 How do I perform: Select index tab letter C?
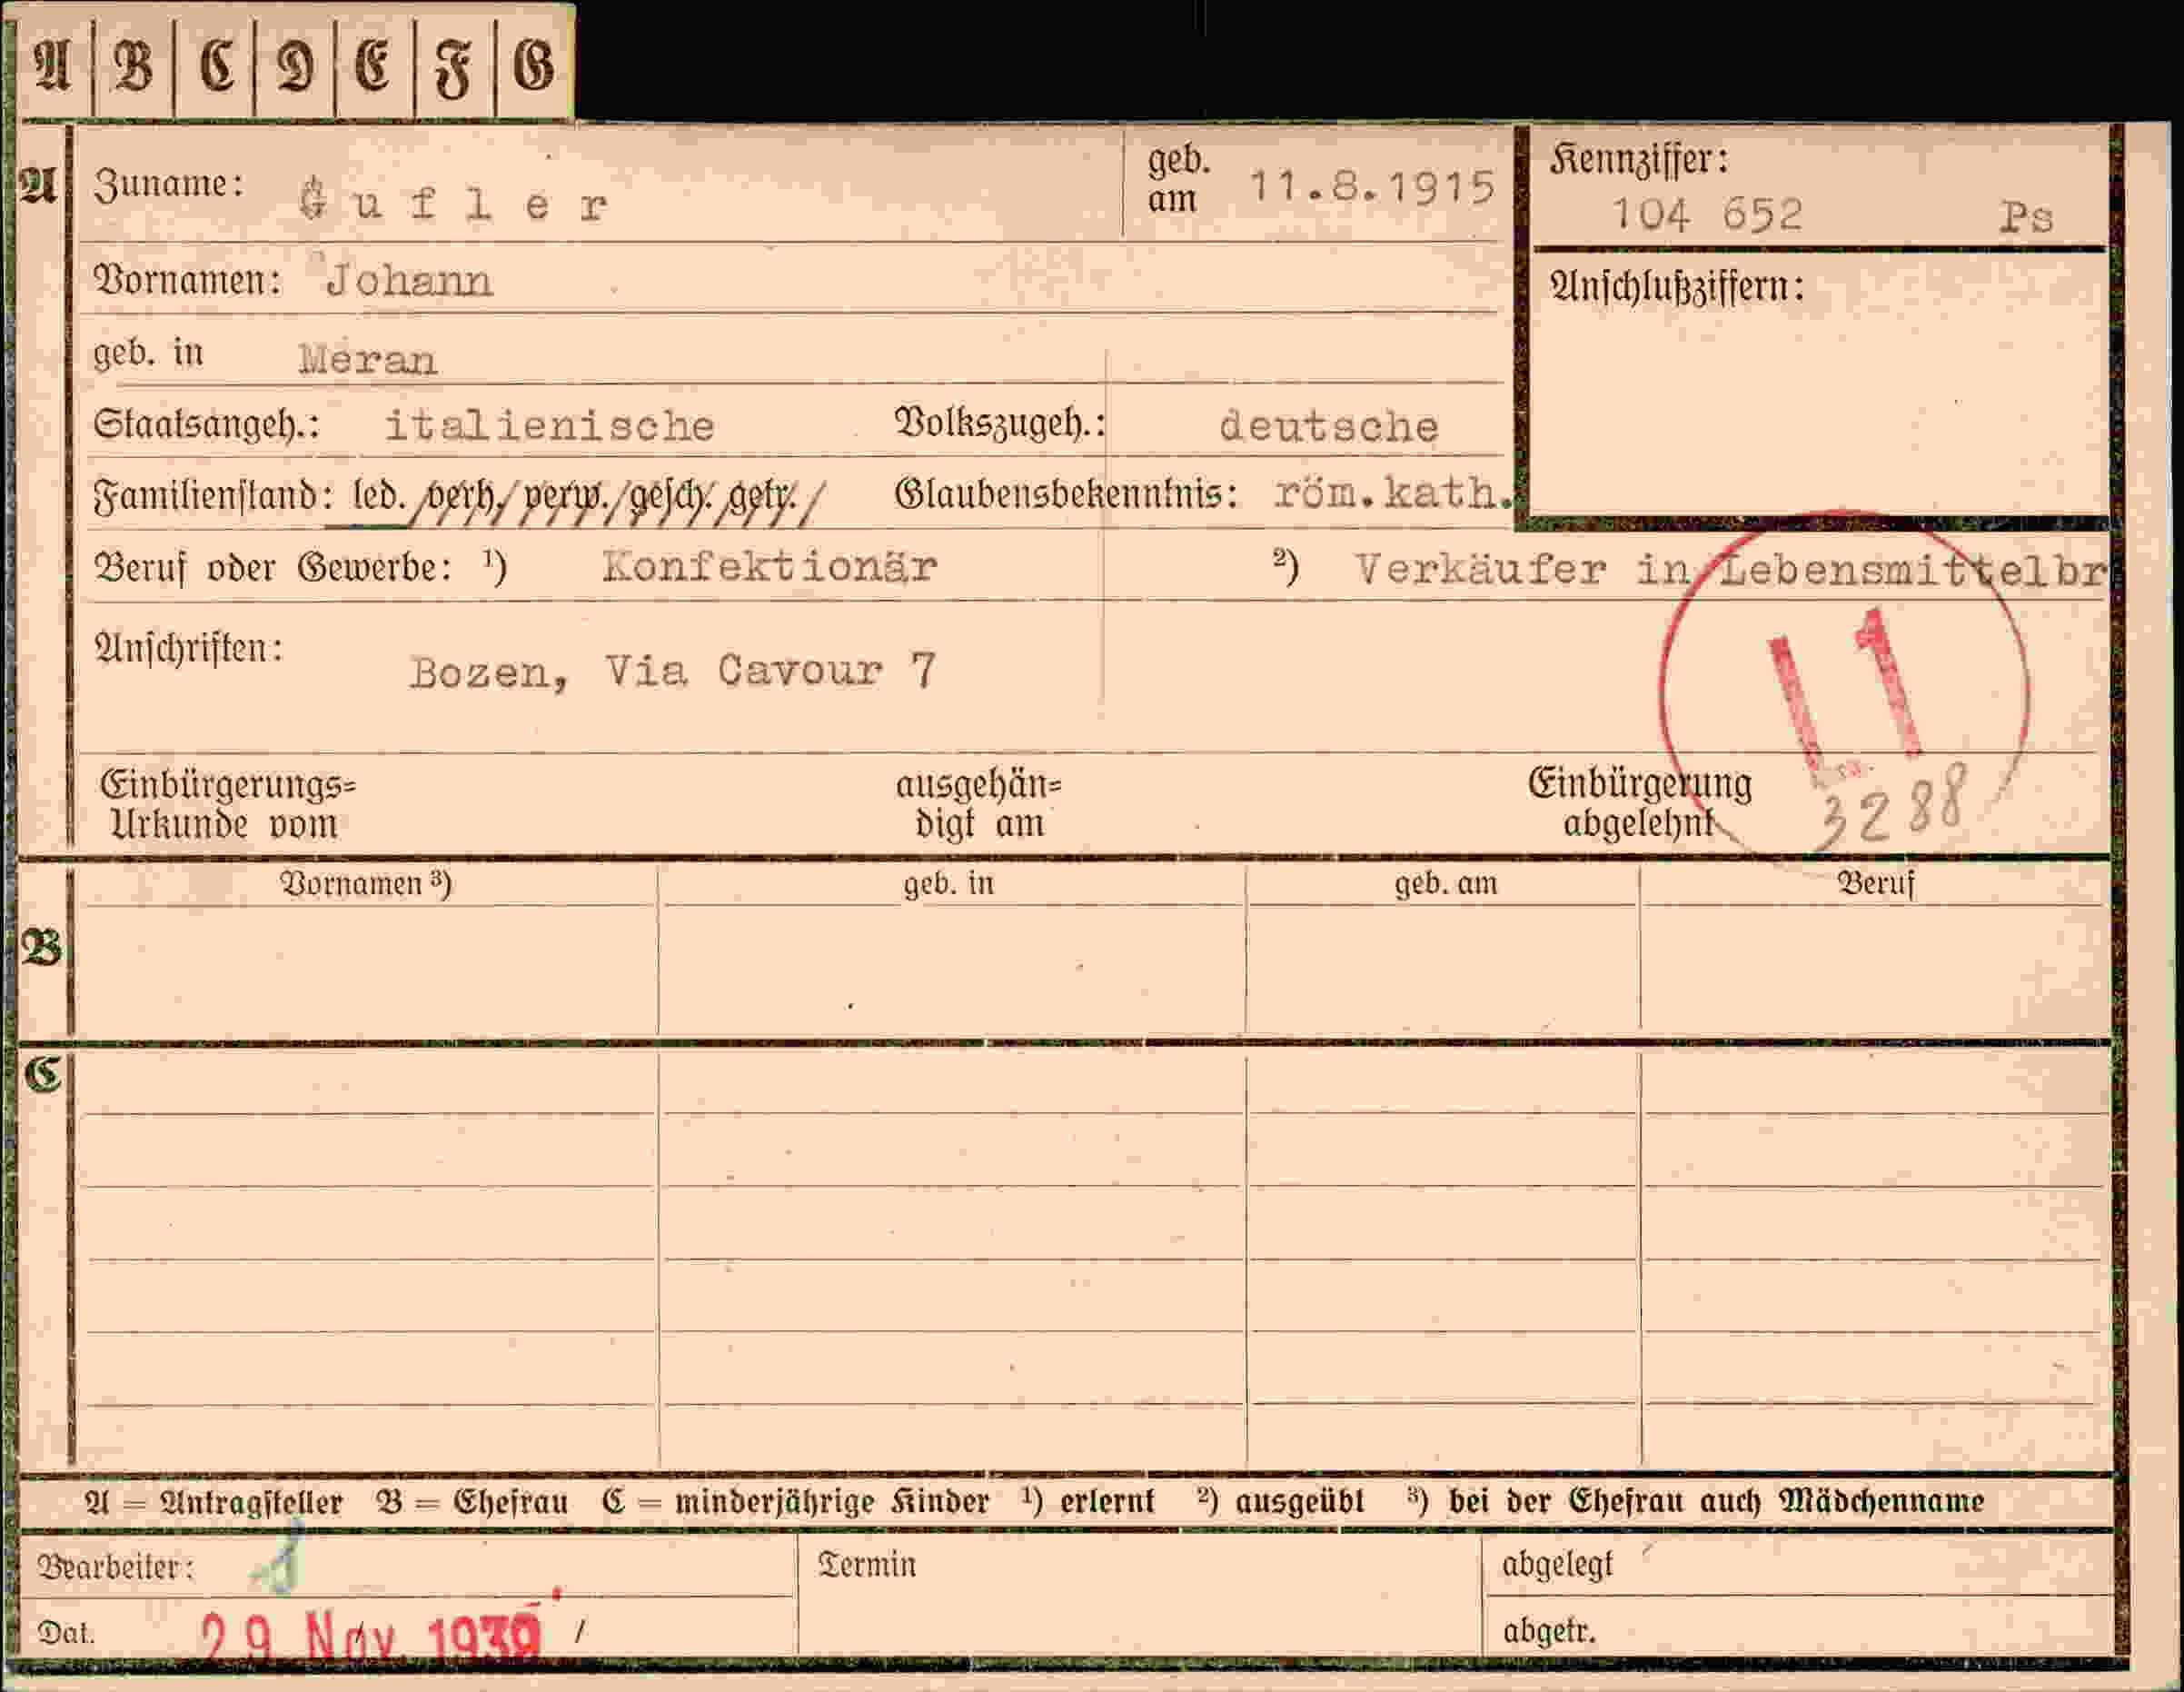(215, 67)
